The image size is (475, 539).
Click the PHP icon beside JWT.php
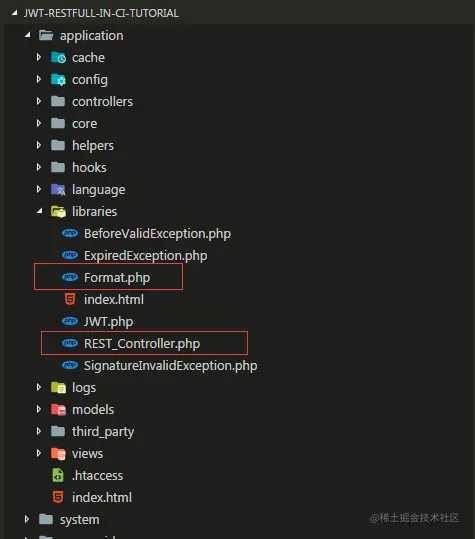coord(70,321)
